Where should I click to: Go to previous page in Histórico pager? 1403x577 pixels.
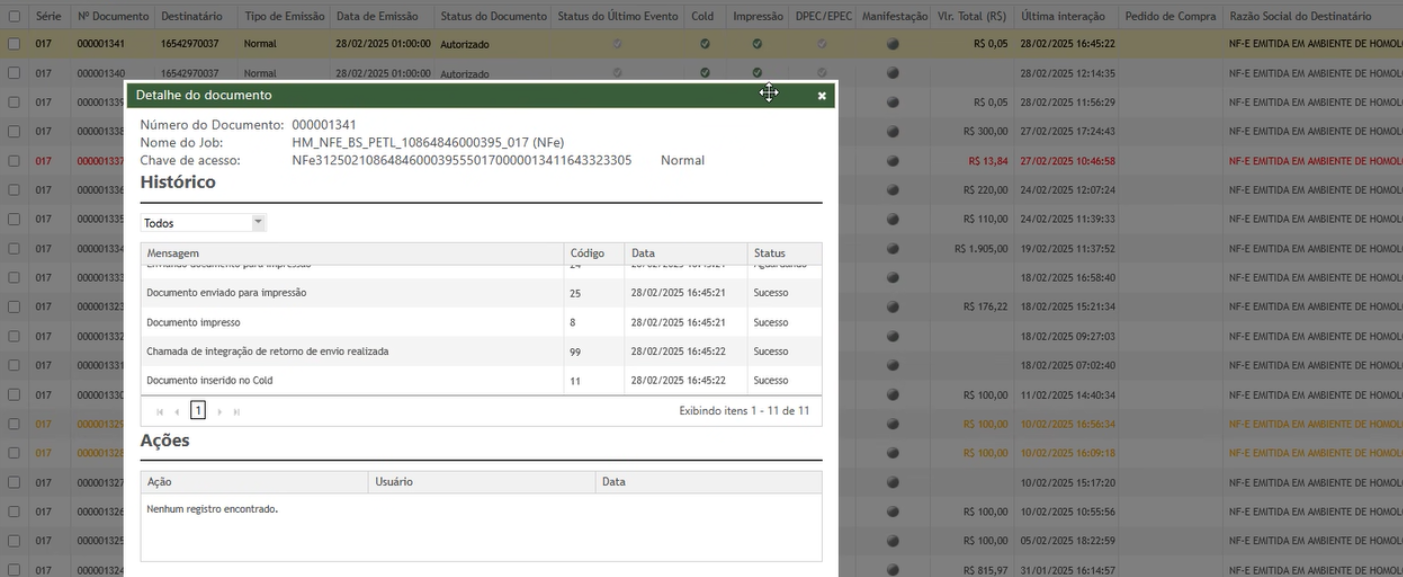point(177,411)
